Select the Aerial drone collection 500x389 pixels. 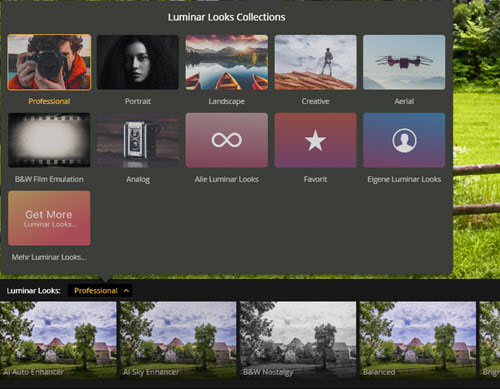[x=404, y=62]
